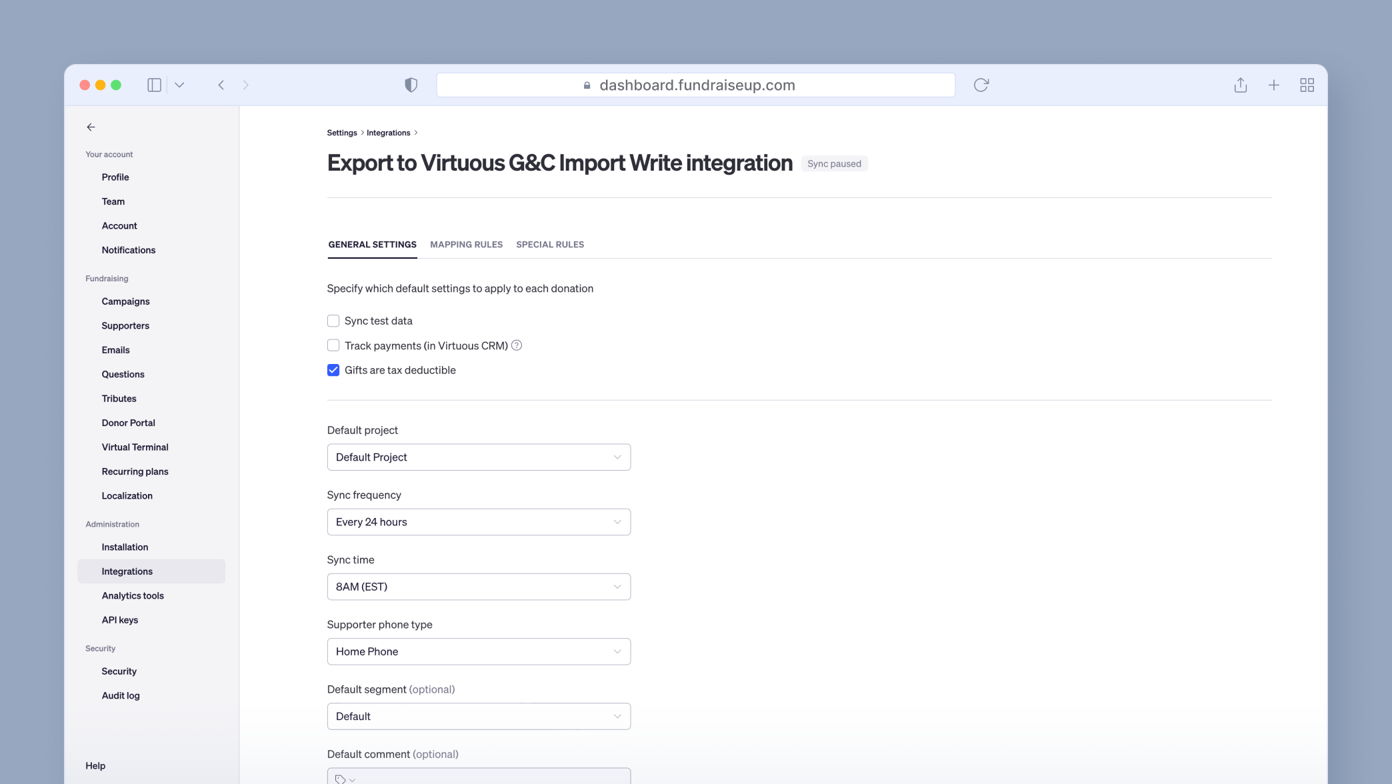Screen dimensions: 1392x784
Task: Expand the Sync frequency dropdown
Action: tap(478, 522)
